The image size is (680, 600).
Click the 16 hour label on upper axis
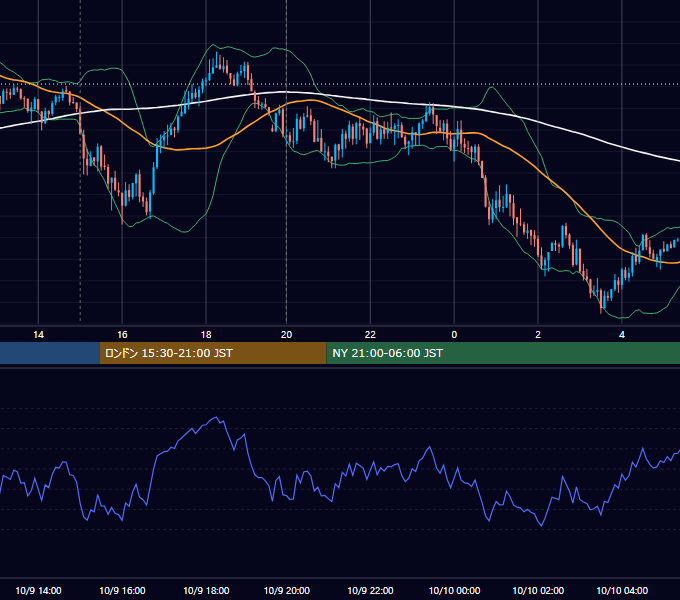(122, 335)
